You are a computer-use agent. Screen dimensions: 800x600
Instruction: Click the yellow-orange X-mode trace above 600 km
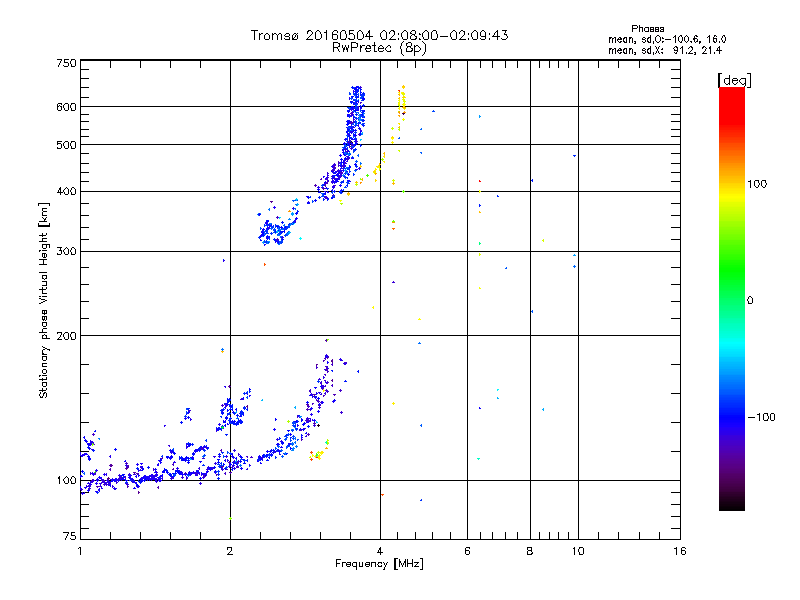pos(402,101)
